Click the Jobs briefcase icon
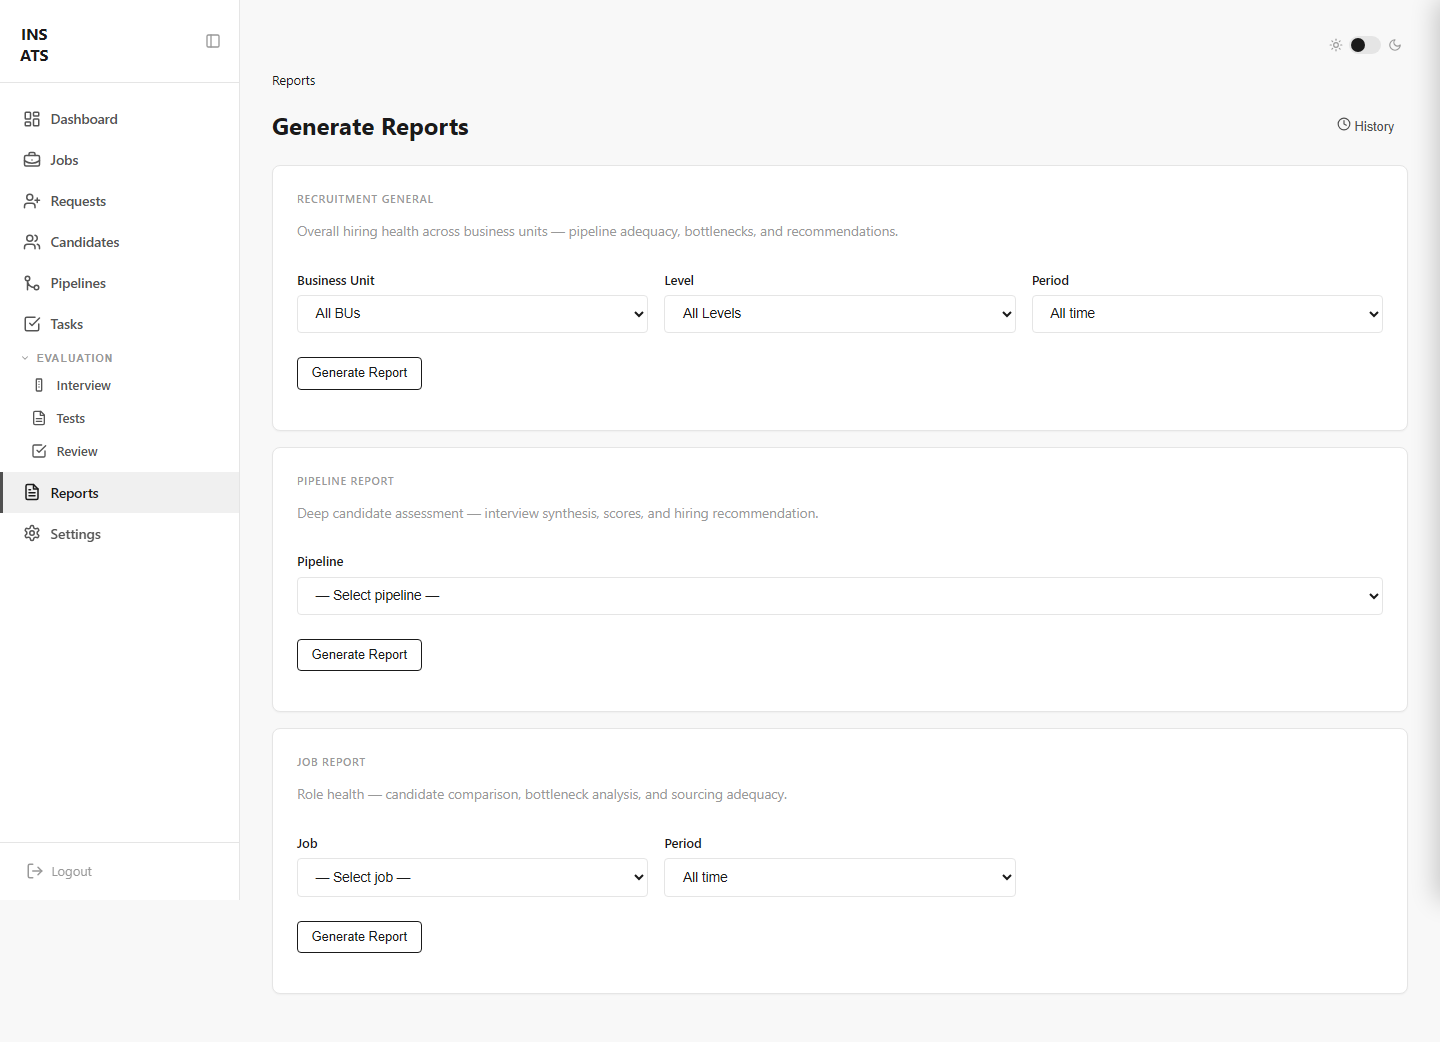The width and height of the screenshot is (1440, 1042). (32, 160)
